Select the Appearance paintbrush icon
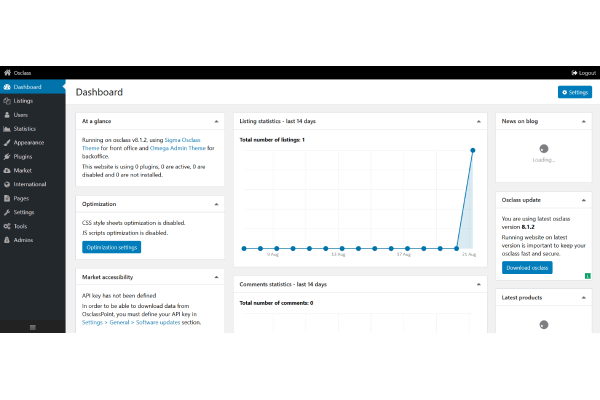 (x=8, y=143)
